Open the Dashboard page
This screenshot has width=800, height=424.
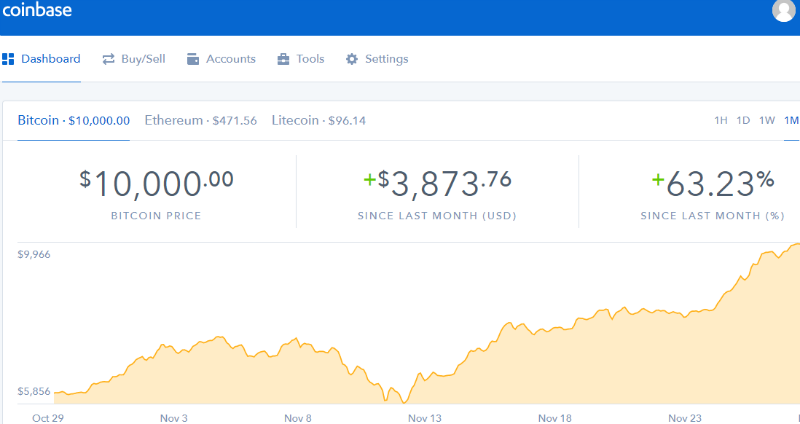tap(50, 59)
